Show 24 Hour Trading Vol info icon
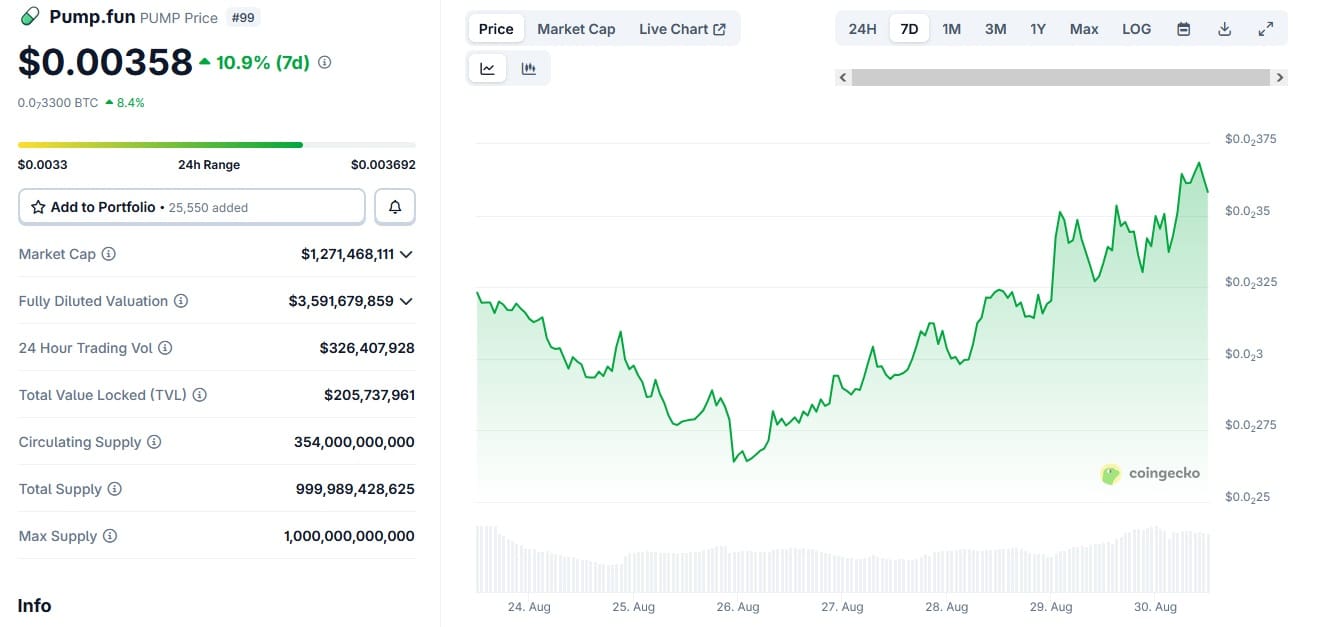1327x627 pixels. (165, 348)
